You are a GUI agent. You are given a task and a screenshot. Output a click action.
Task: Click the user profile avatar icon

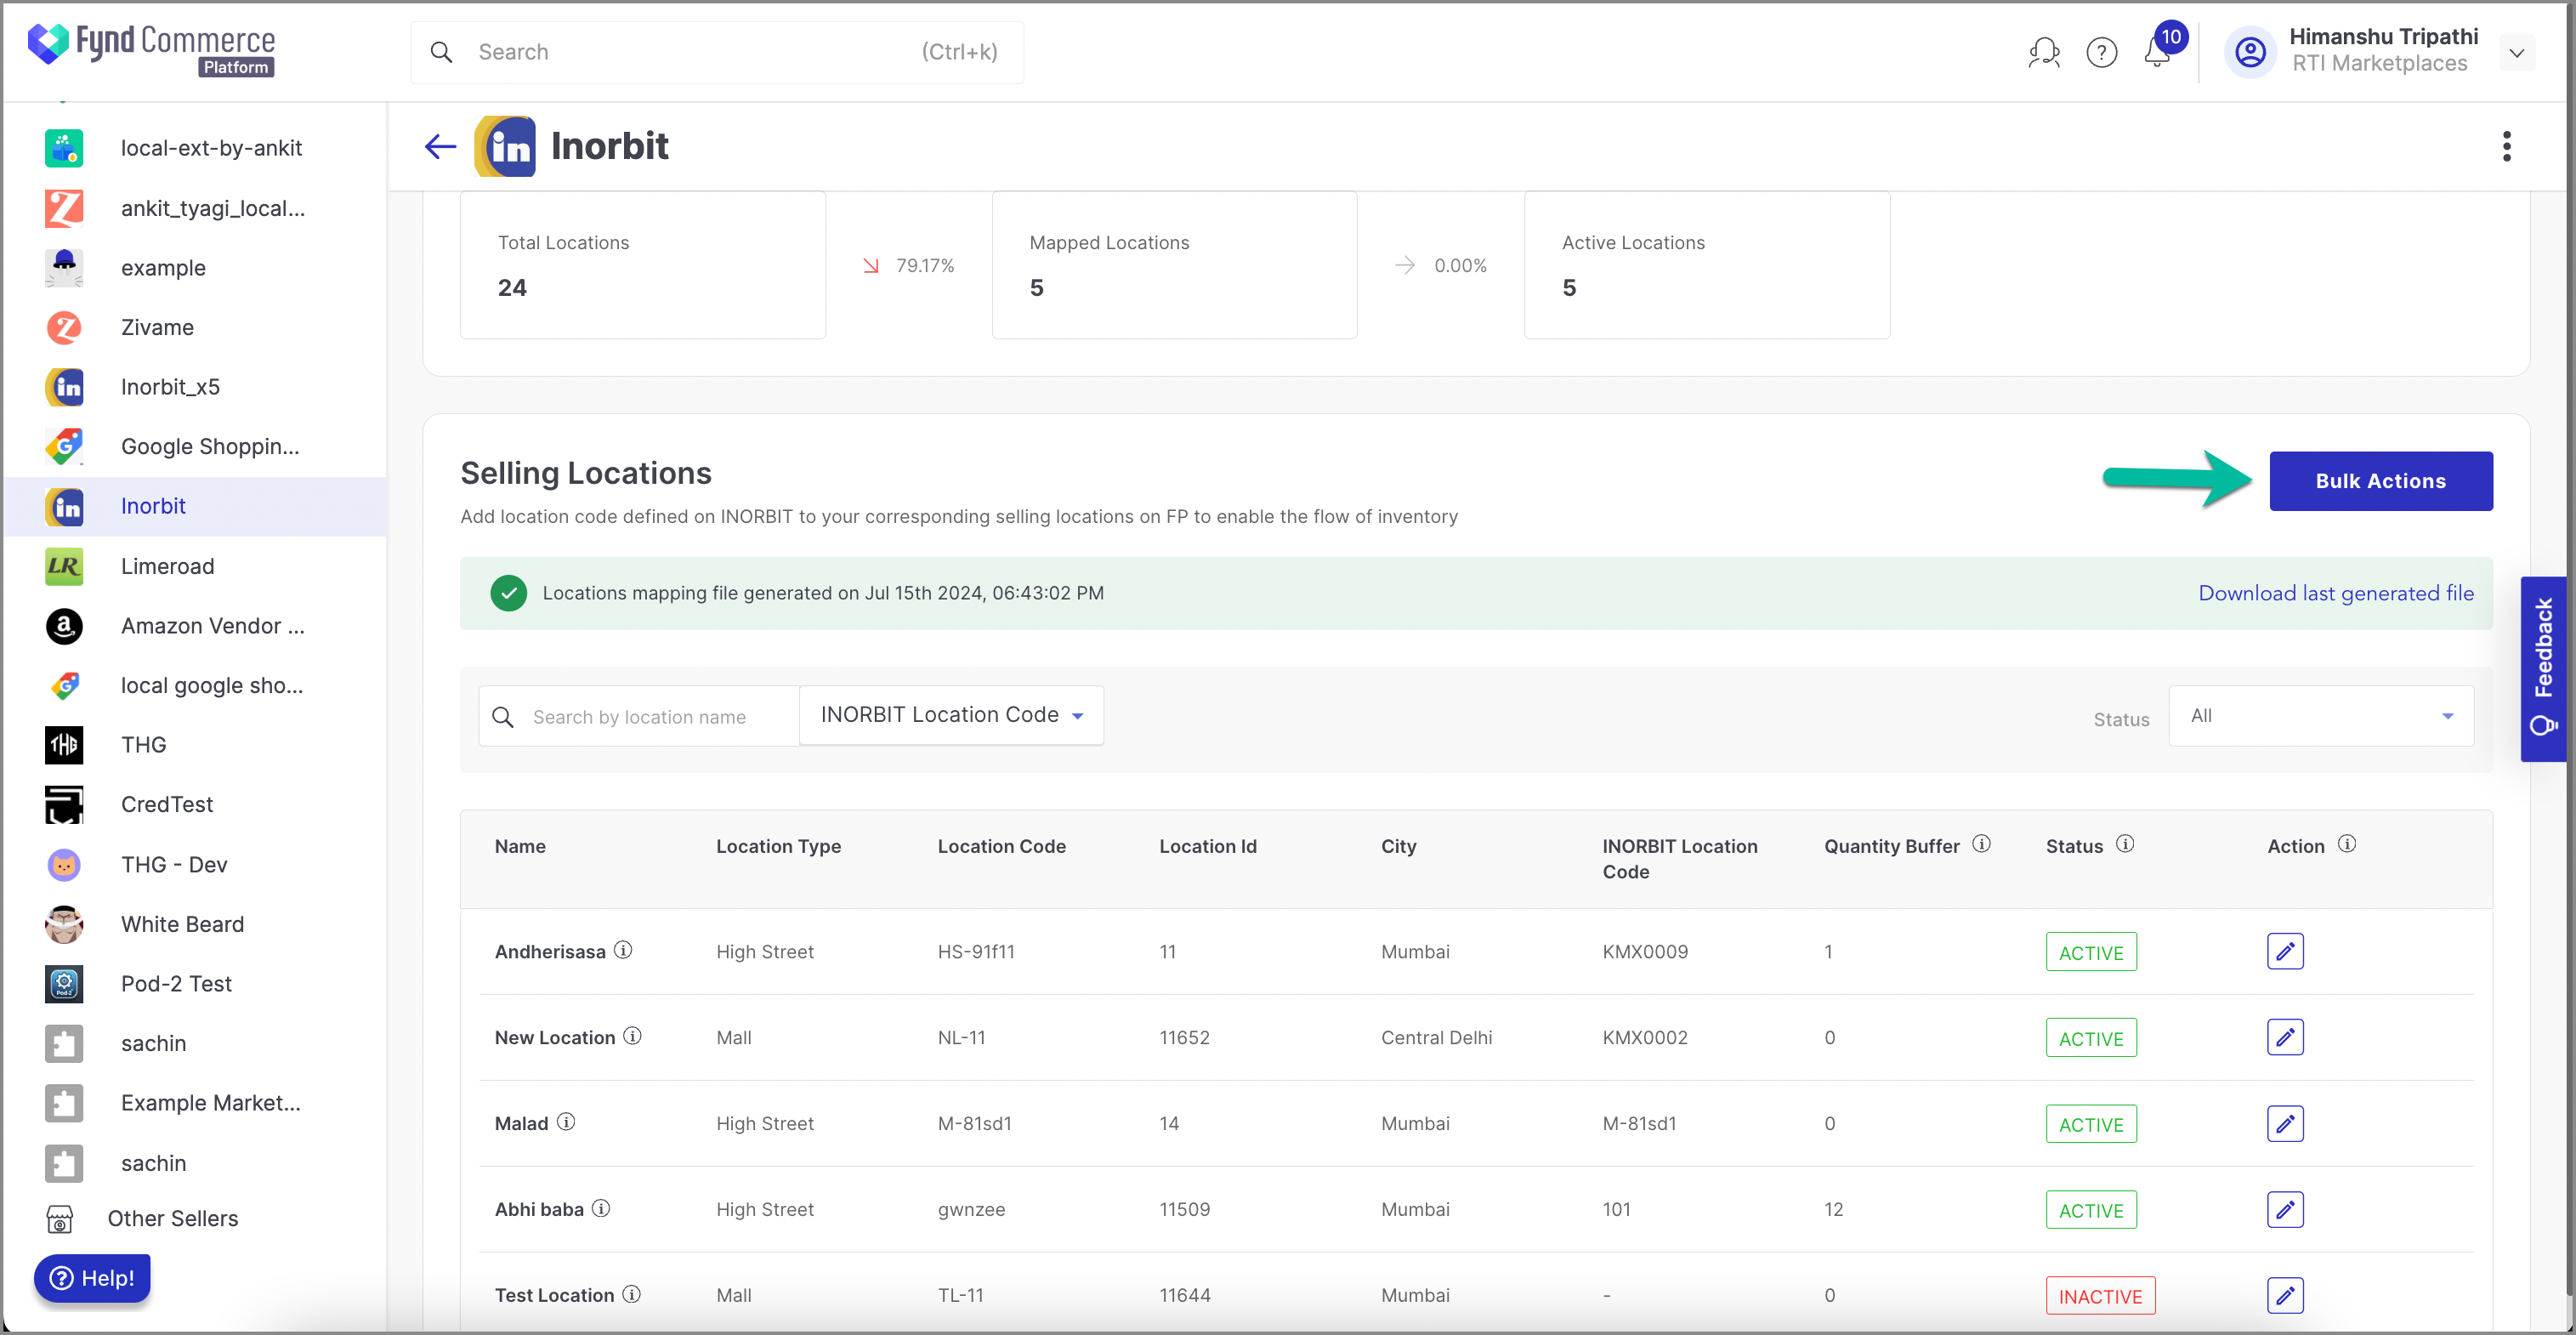pos(2250,52)
